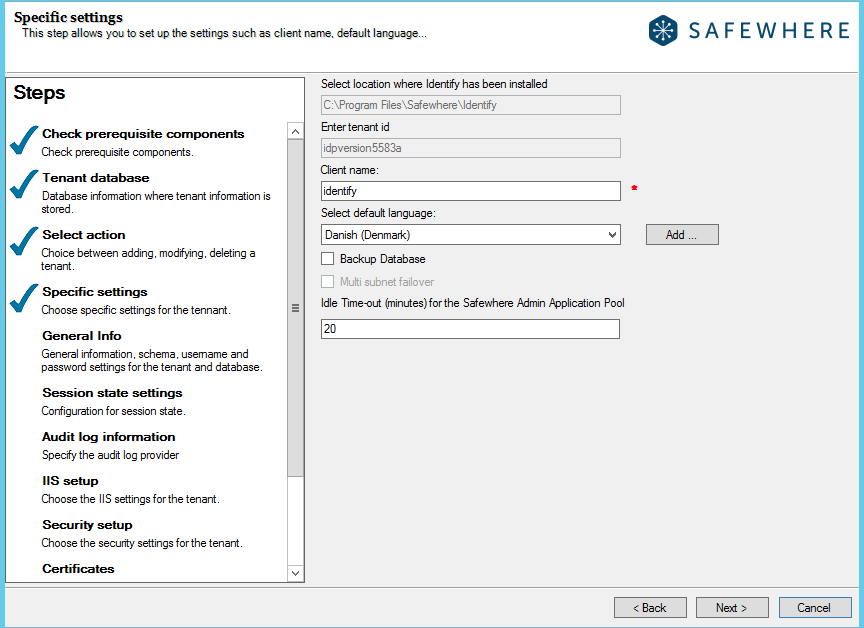Focus the Client name input field
Viewport: 864px width, 628px height.
pyautogui.click(x=471, y=191)
